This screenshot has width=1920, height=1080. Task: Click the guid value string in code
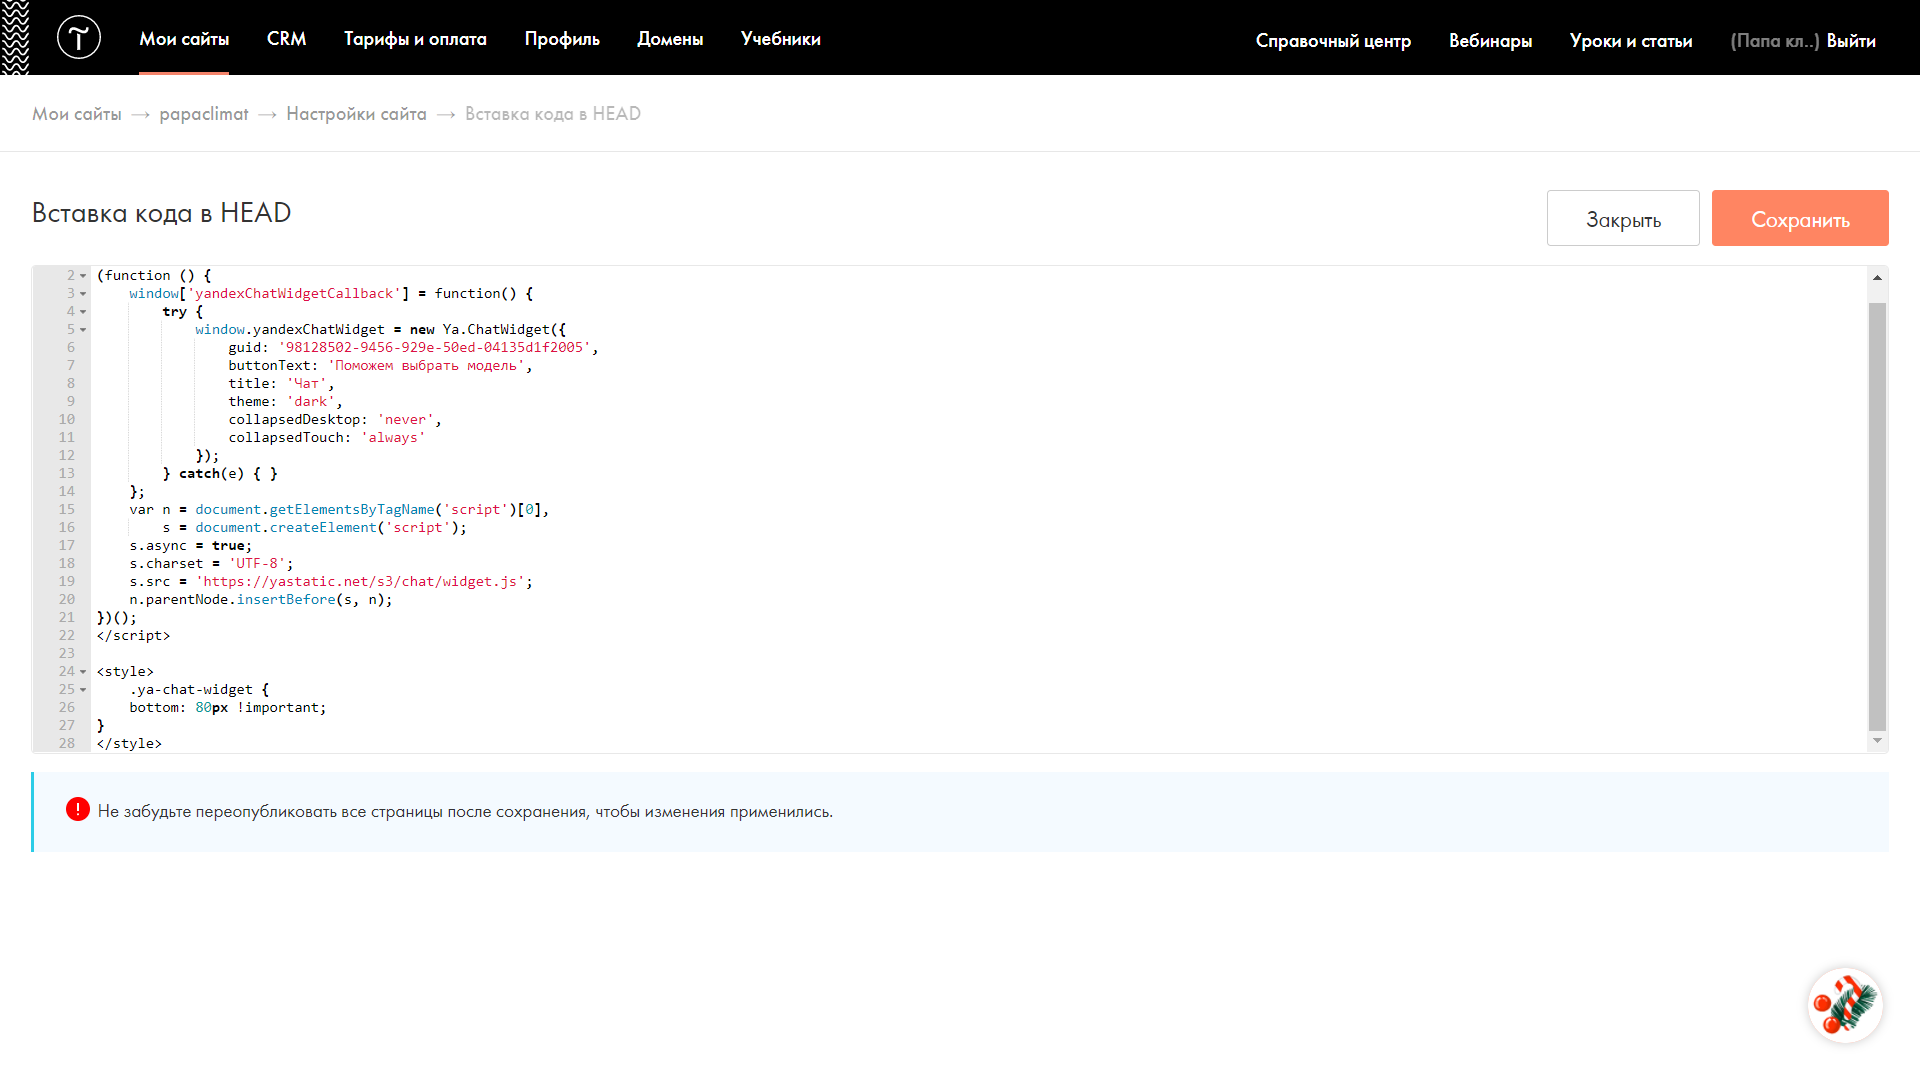pyautogui.click(x=435, y=348)
